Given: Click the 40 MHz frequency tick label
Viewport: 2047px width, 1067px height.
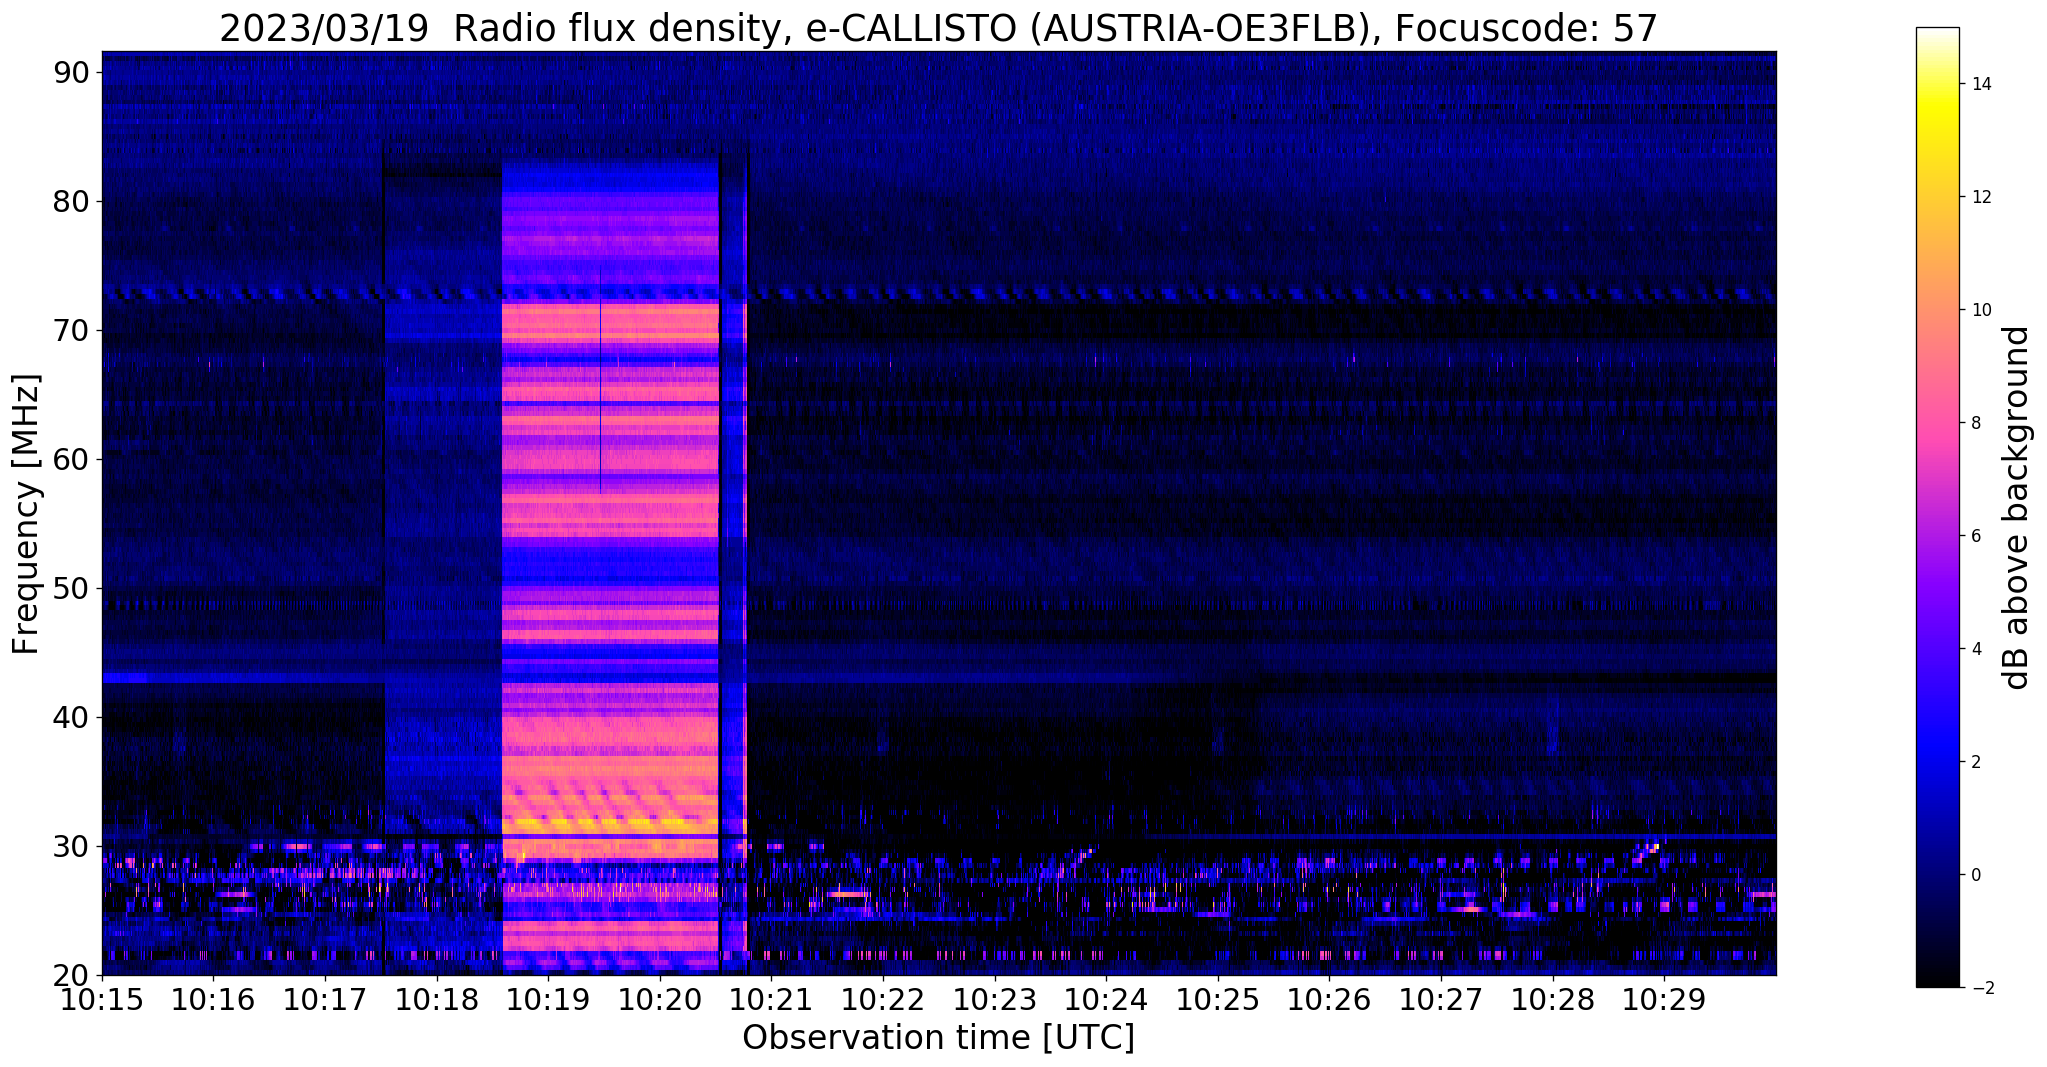Looking at the screenshot, I should point(73,717).
